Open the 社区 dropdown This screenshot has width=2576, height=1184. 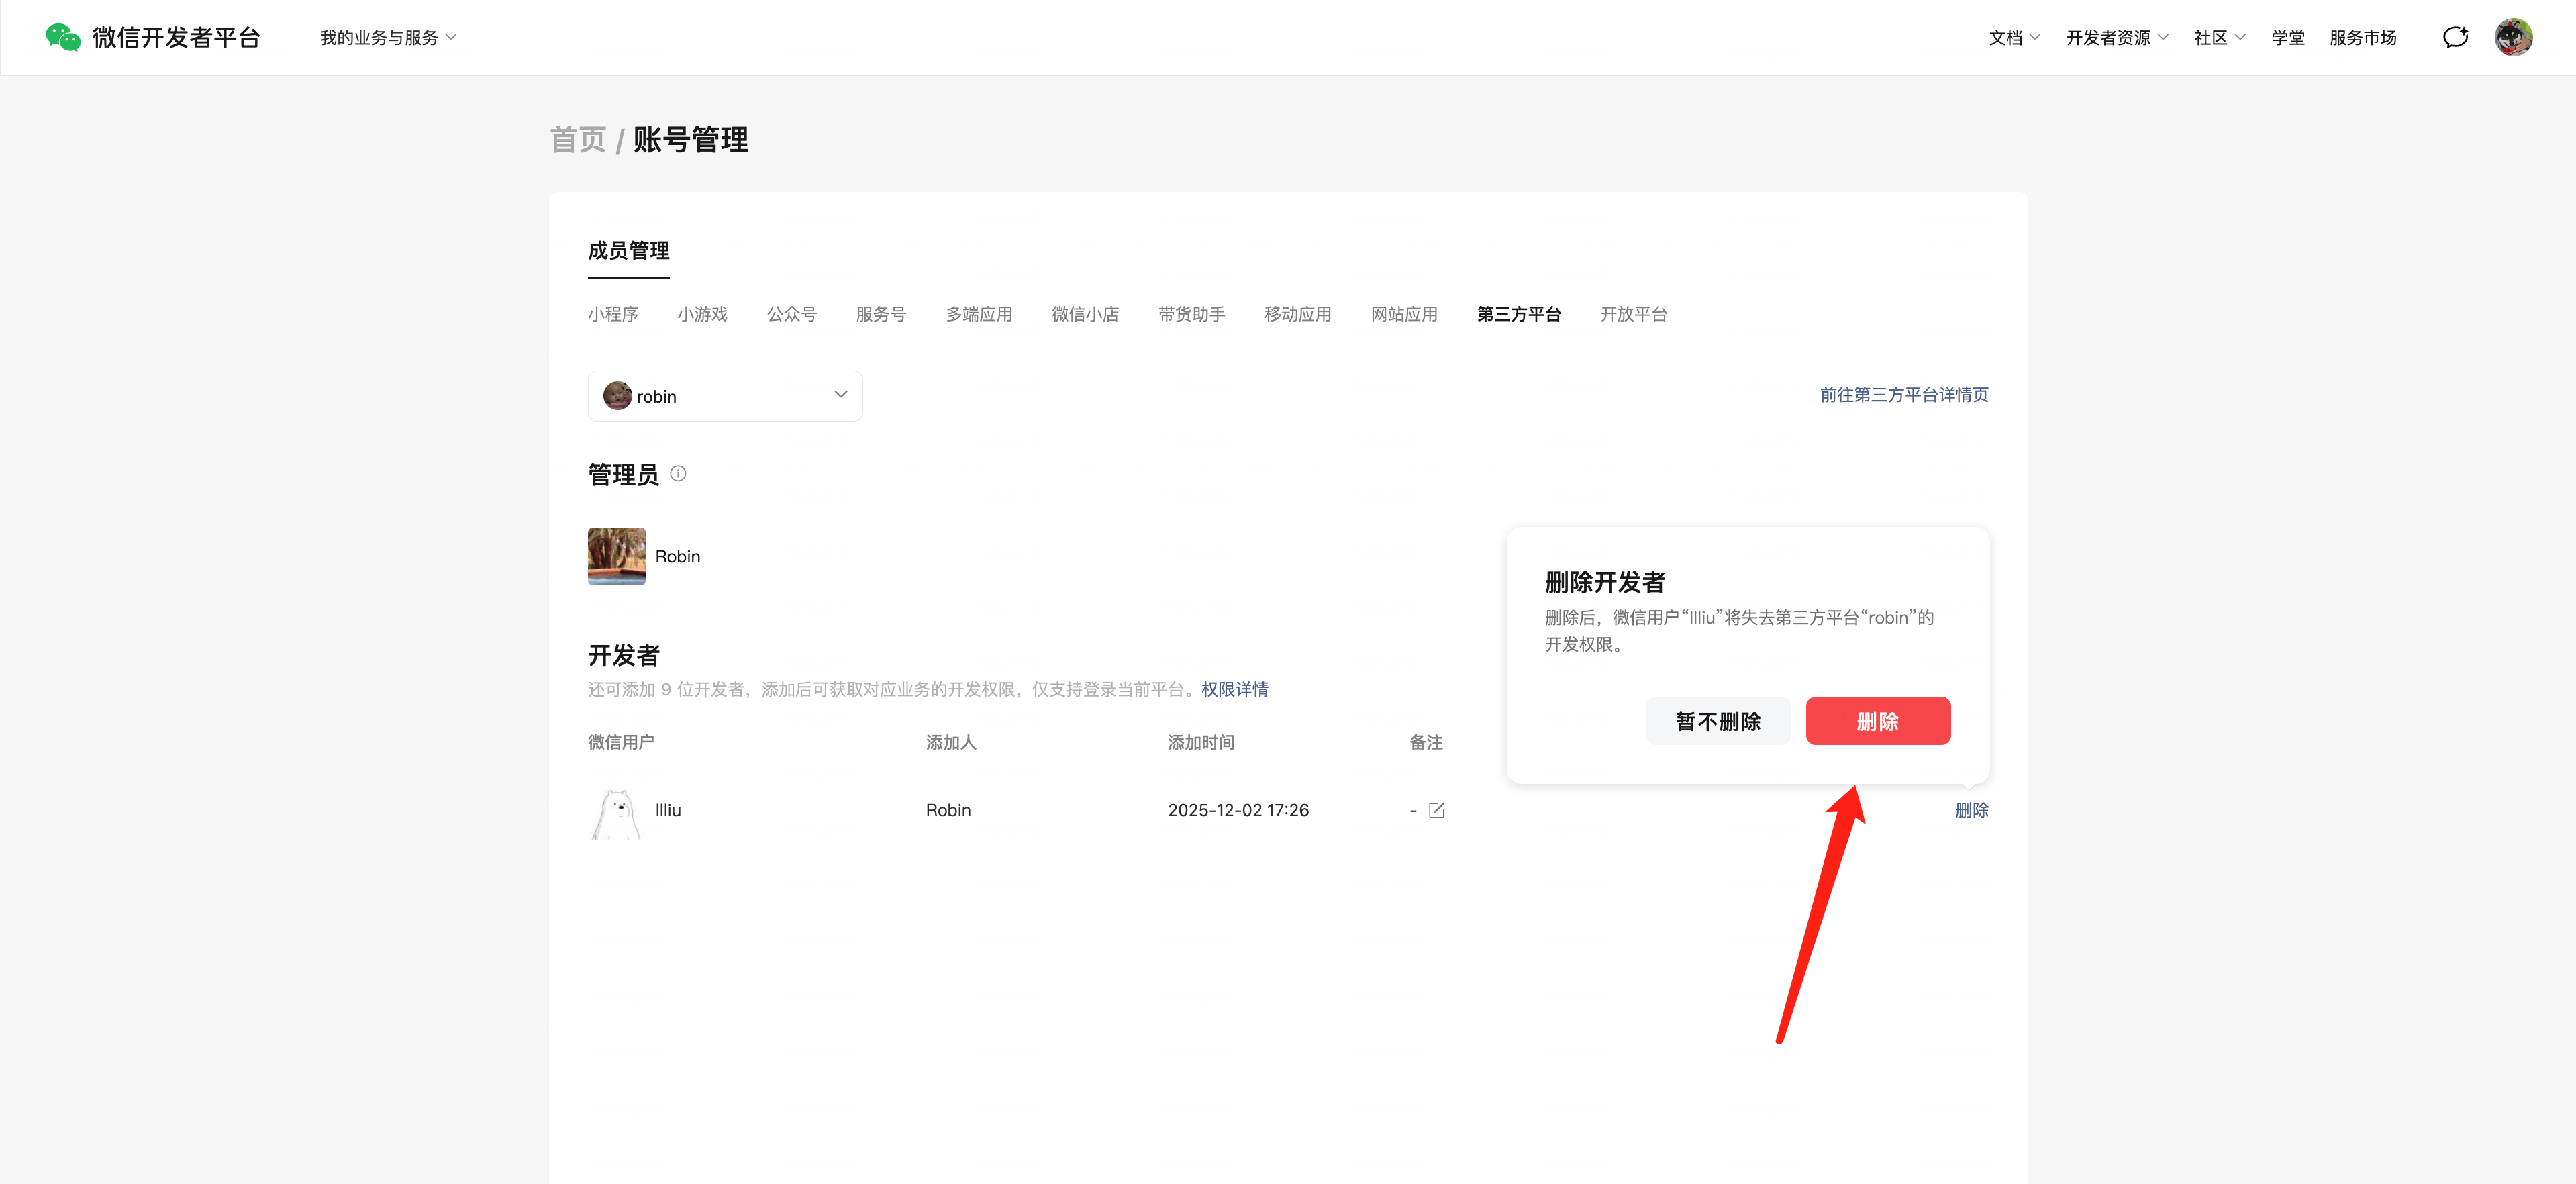tap(2218, 37)
